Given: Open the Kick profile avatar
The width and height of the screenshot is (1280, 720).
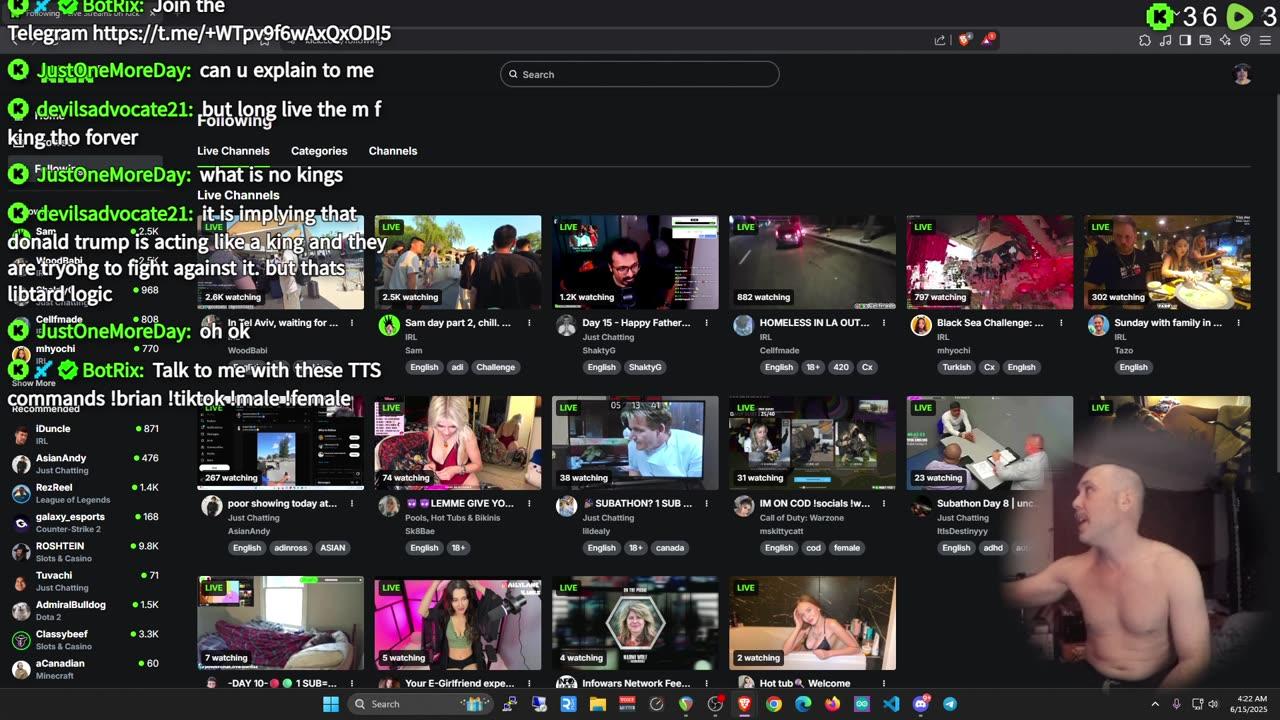Looking at the screenshot, I should pyautogui.click(x=1242, y=74).
